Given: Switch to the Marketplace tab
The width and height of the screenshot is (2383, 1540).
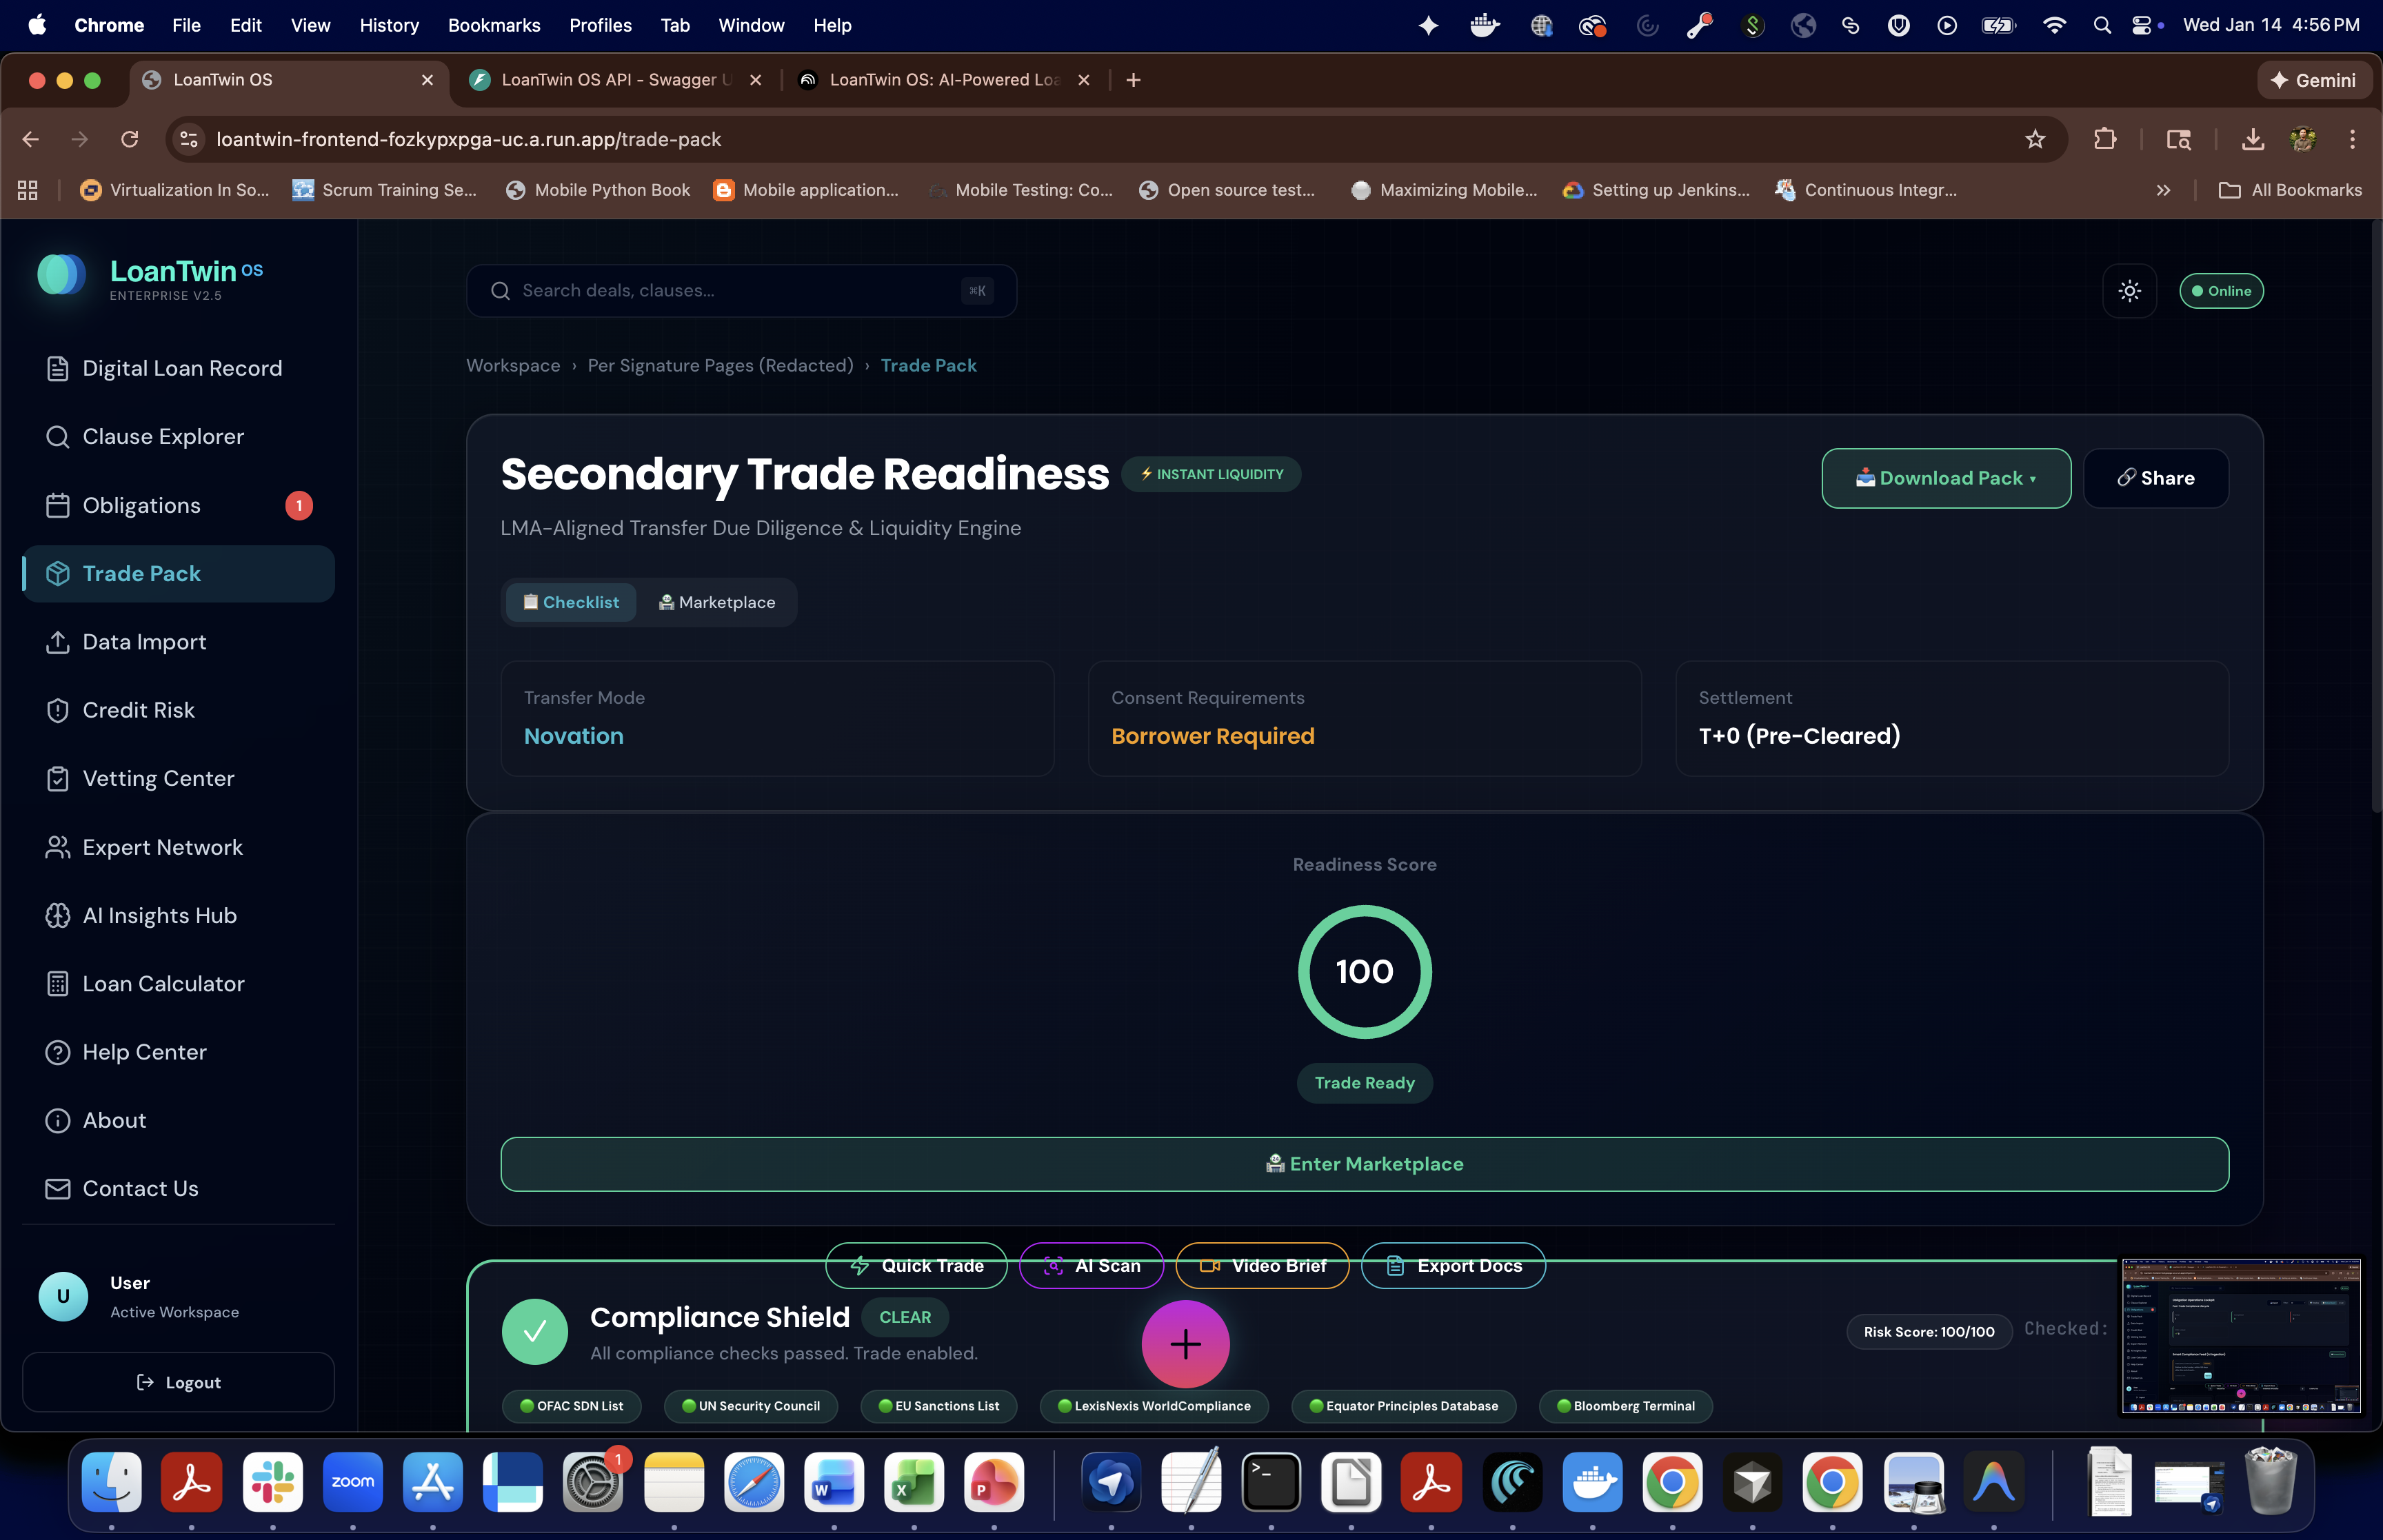Looking at the screenshot, I should [716, 602].
